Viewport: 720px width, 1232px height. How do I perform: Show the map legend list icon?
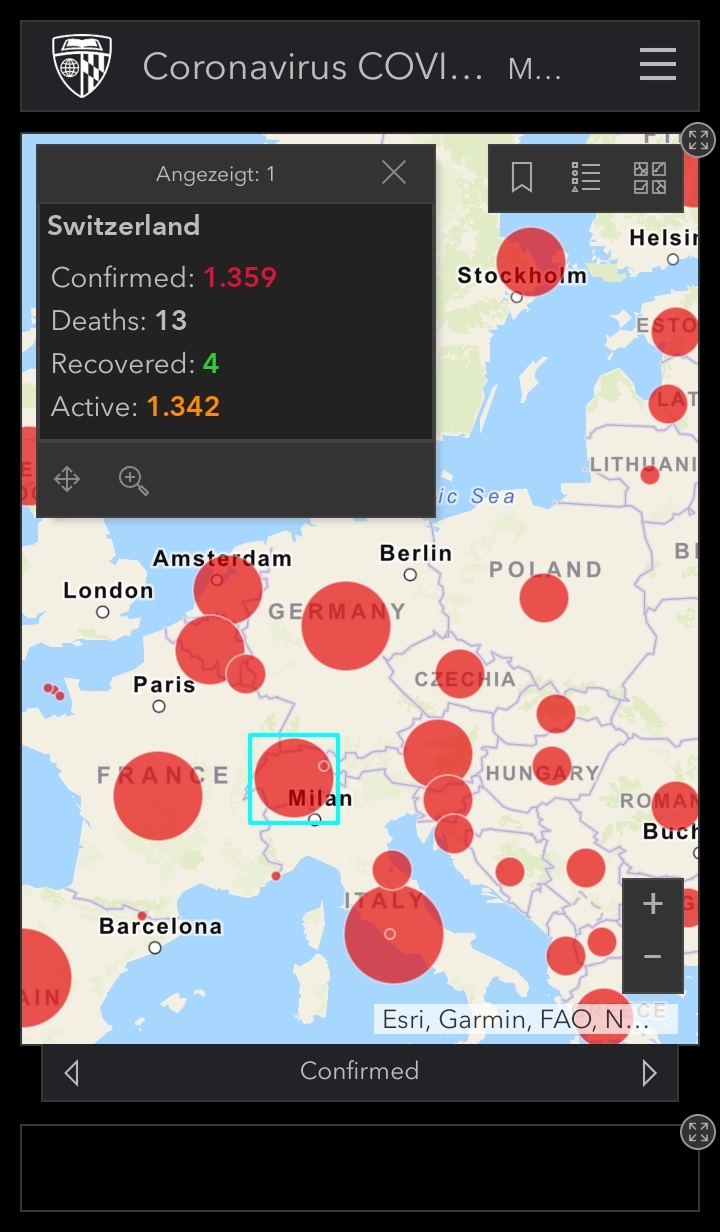pyautogui.click(x=585, y=178)
